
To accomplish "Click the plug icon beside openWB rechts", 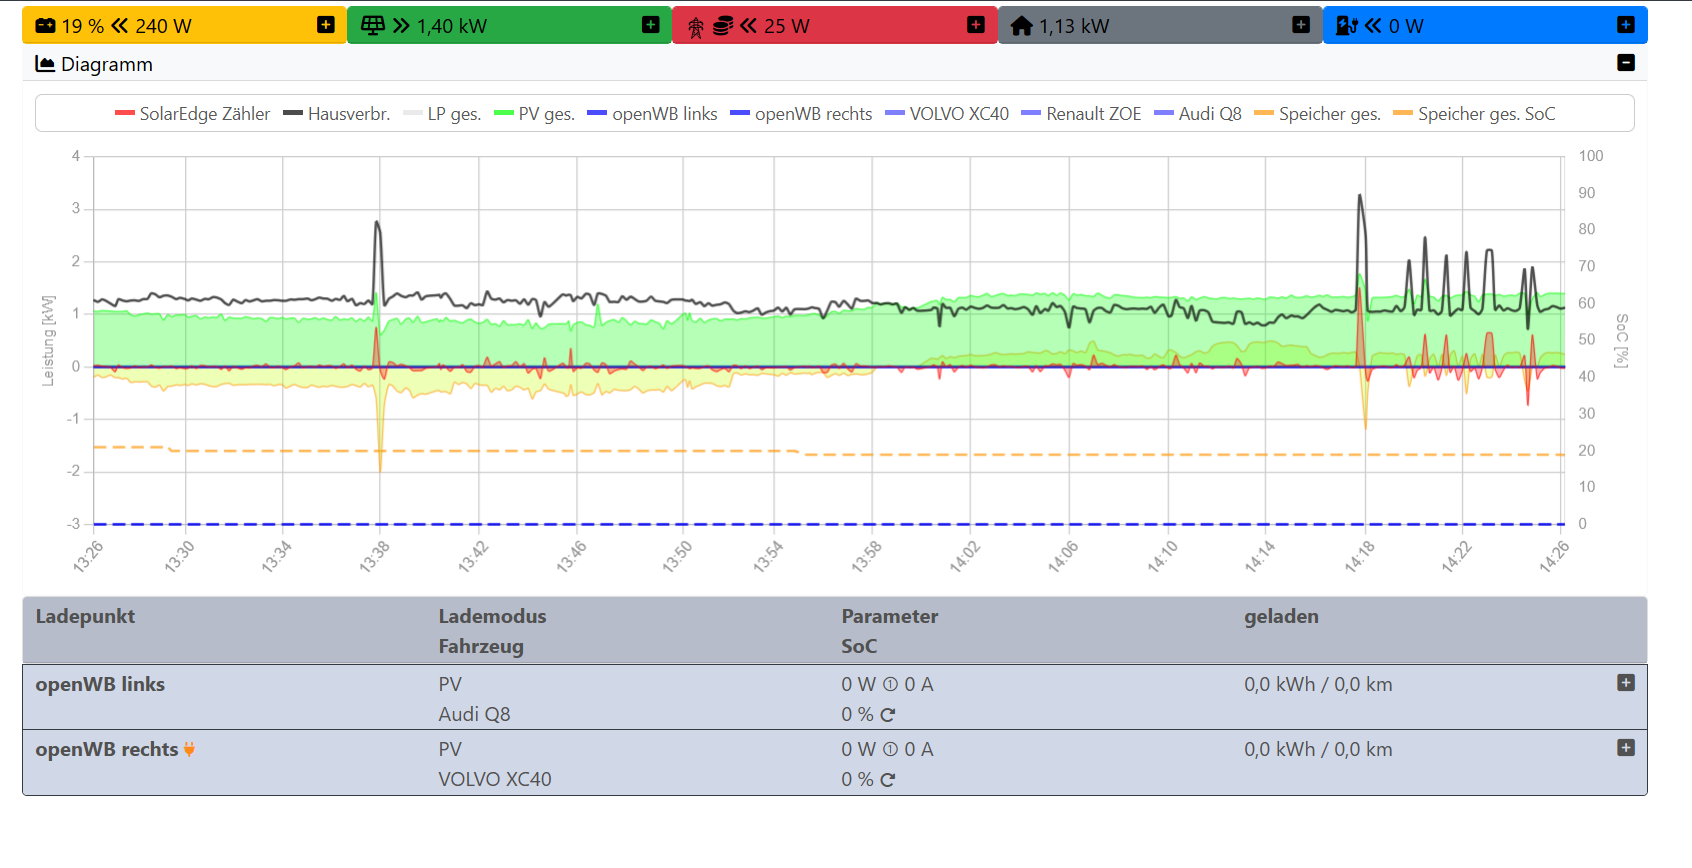I will click(189, 750).
